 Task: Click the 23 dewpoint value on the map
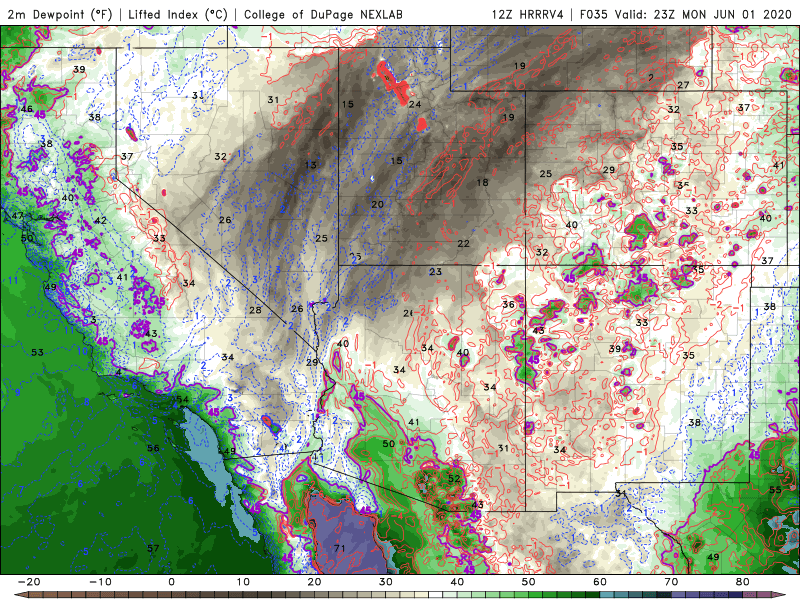point(435,271)
